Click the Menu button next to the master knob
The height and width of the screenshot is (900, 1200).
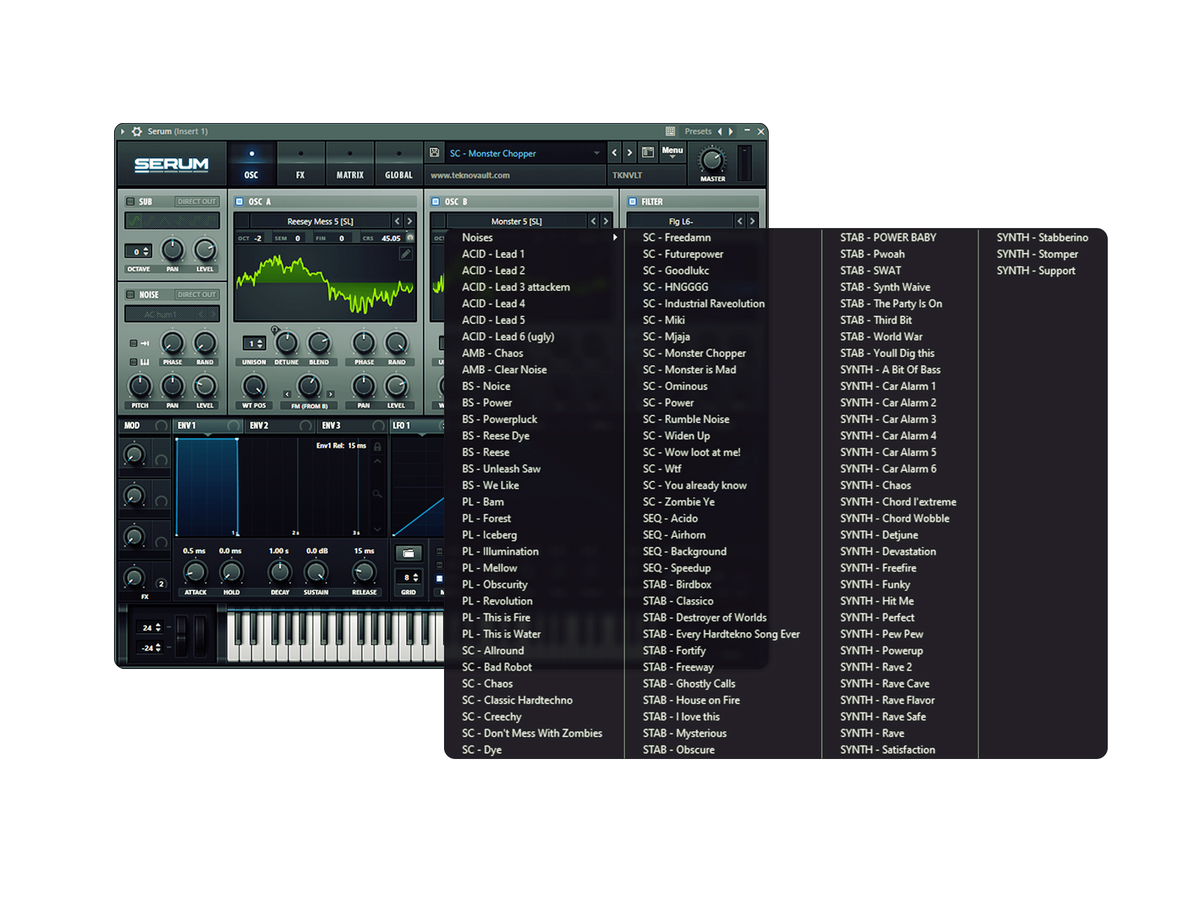click(674, 150)
